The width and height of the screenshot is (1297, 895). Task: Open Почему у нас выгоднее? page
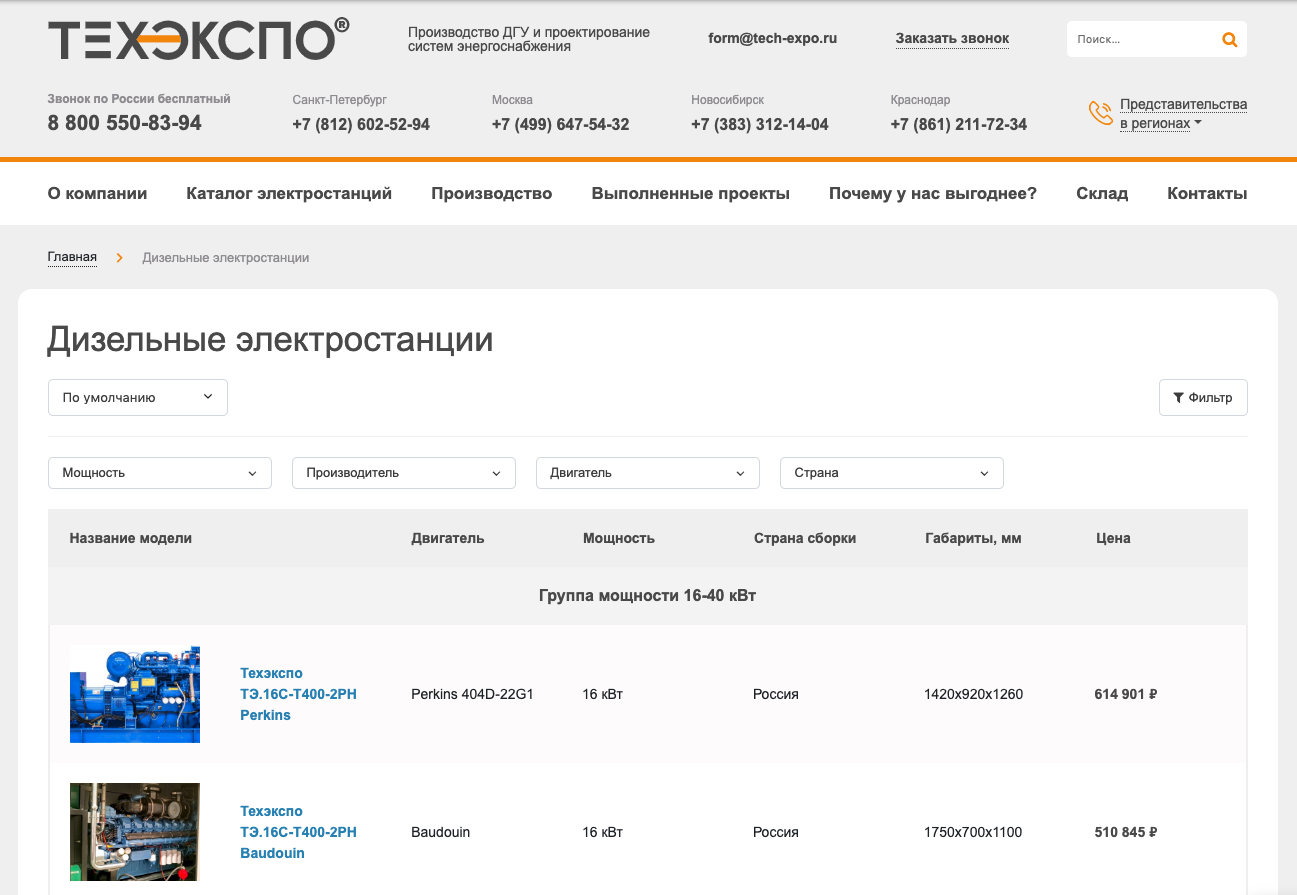coord(933,194)
